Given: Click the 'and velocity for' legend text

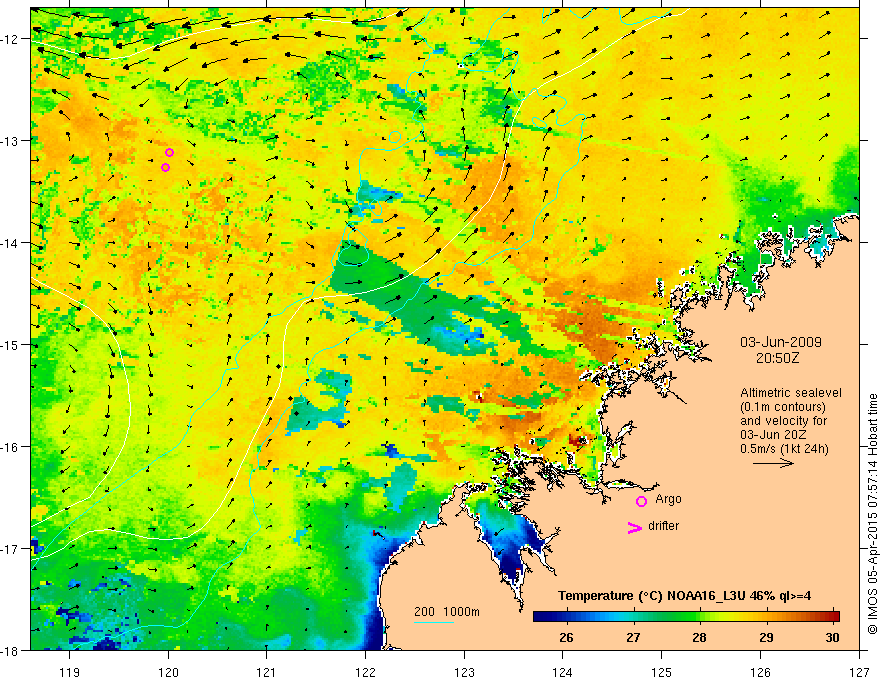Looking at the screenshot, I should tap(783, 420).
